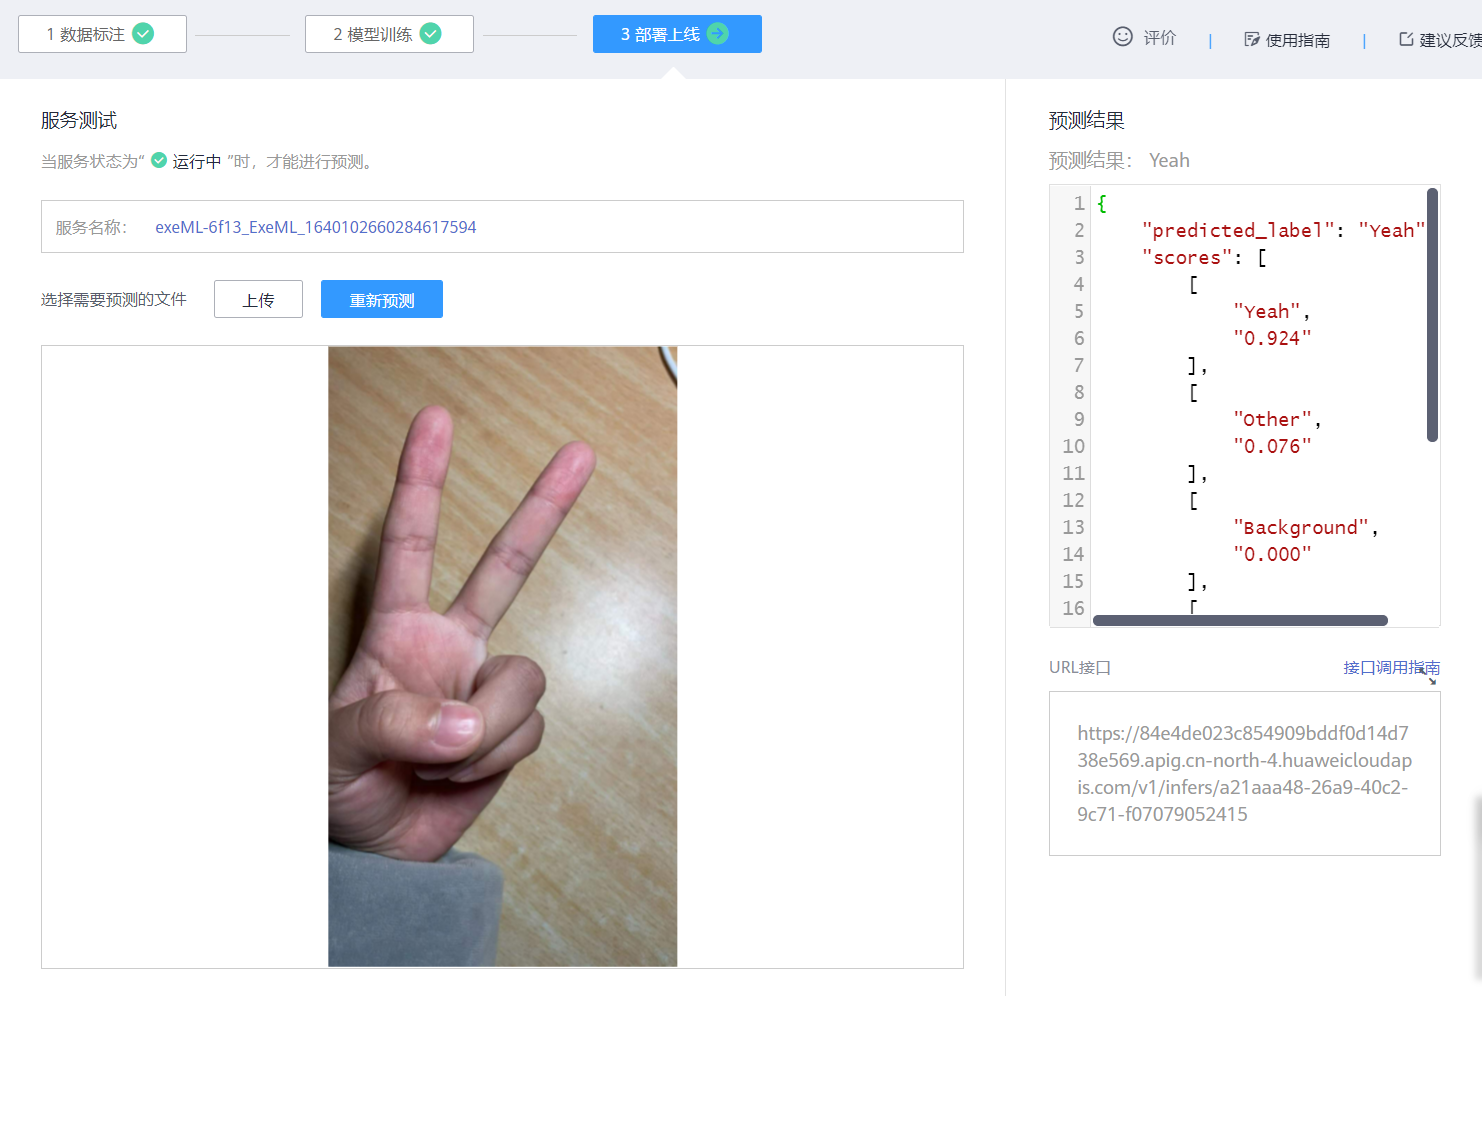Click green 运行中 status icon
The image size is (1482, 1126).
(159, 160)
